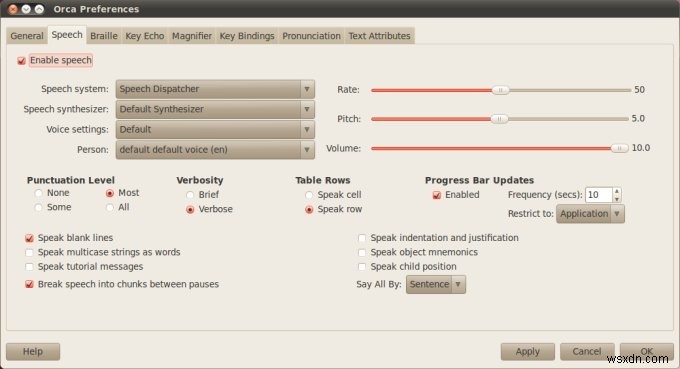Screen dimensions: 680x369
Task: Open the Voice settings dropdown
Action: click(215, 129)
